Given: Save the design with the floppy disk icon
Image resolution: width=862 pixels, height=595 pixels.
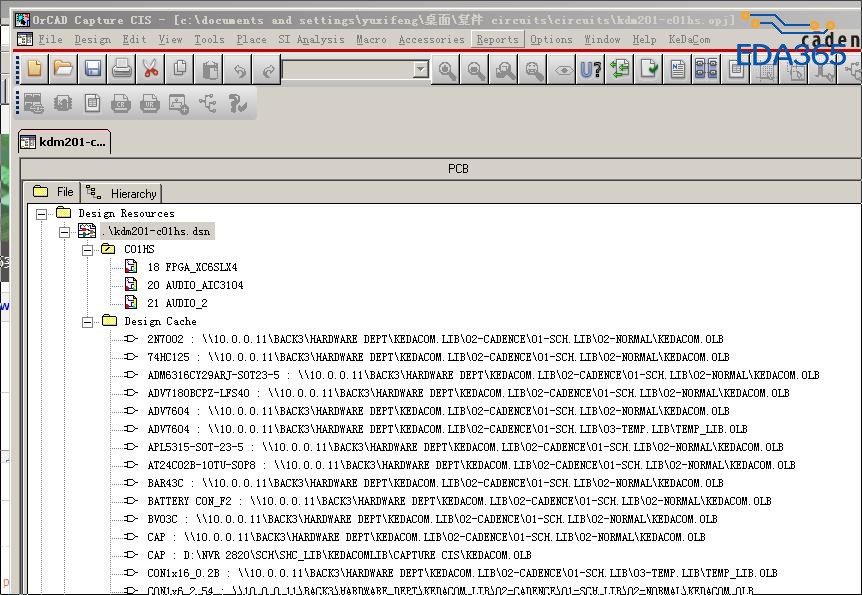Looking at the screenshot, I should point(92,69).
